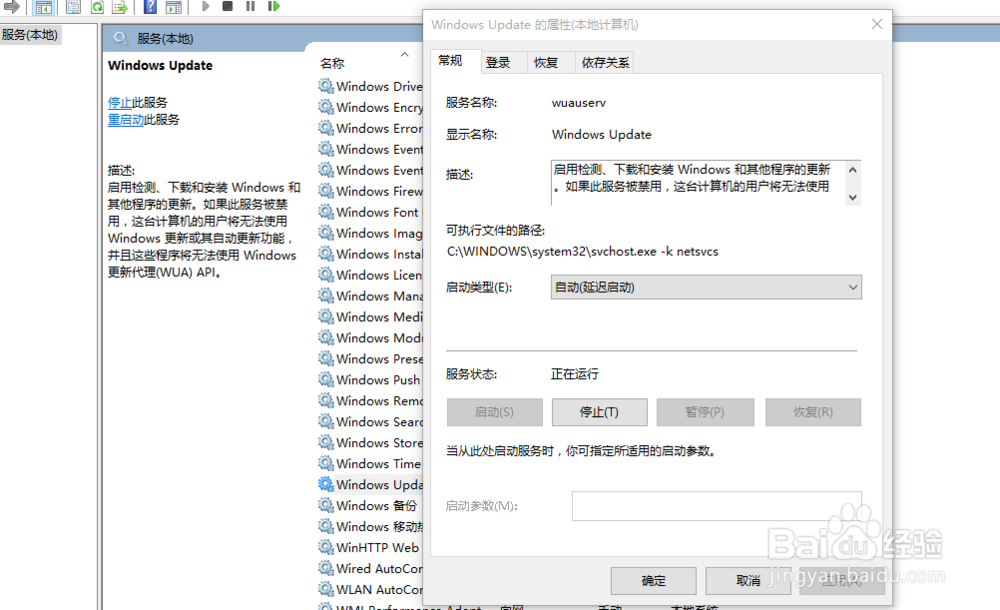Click the green refresh toolbar icon
The height and width of the screenshot is (610, 1000).
pos(97,7)
